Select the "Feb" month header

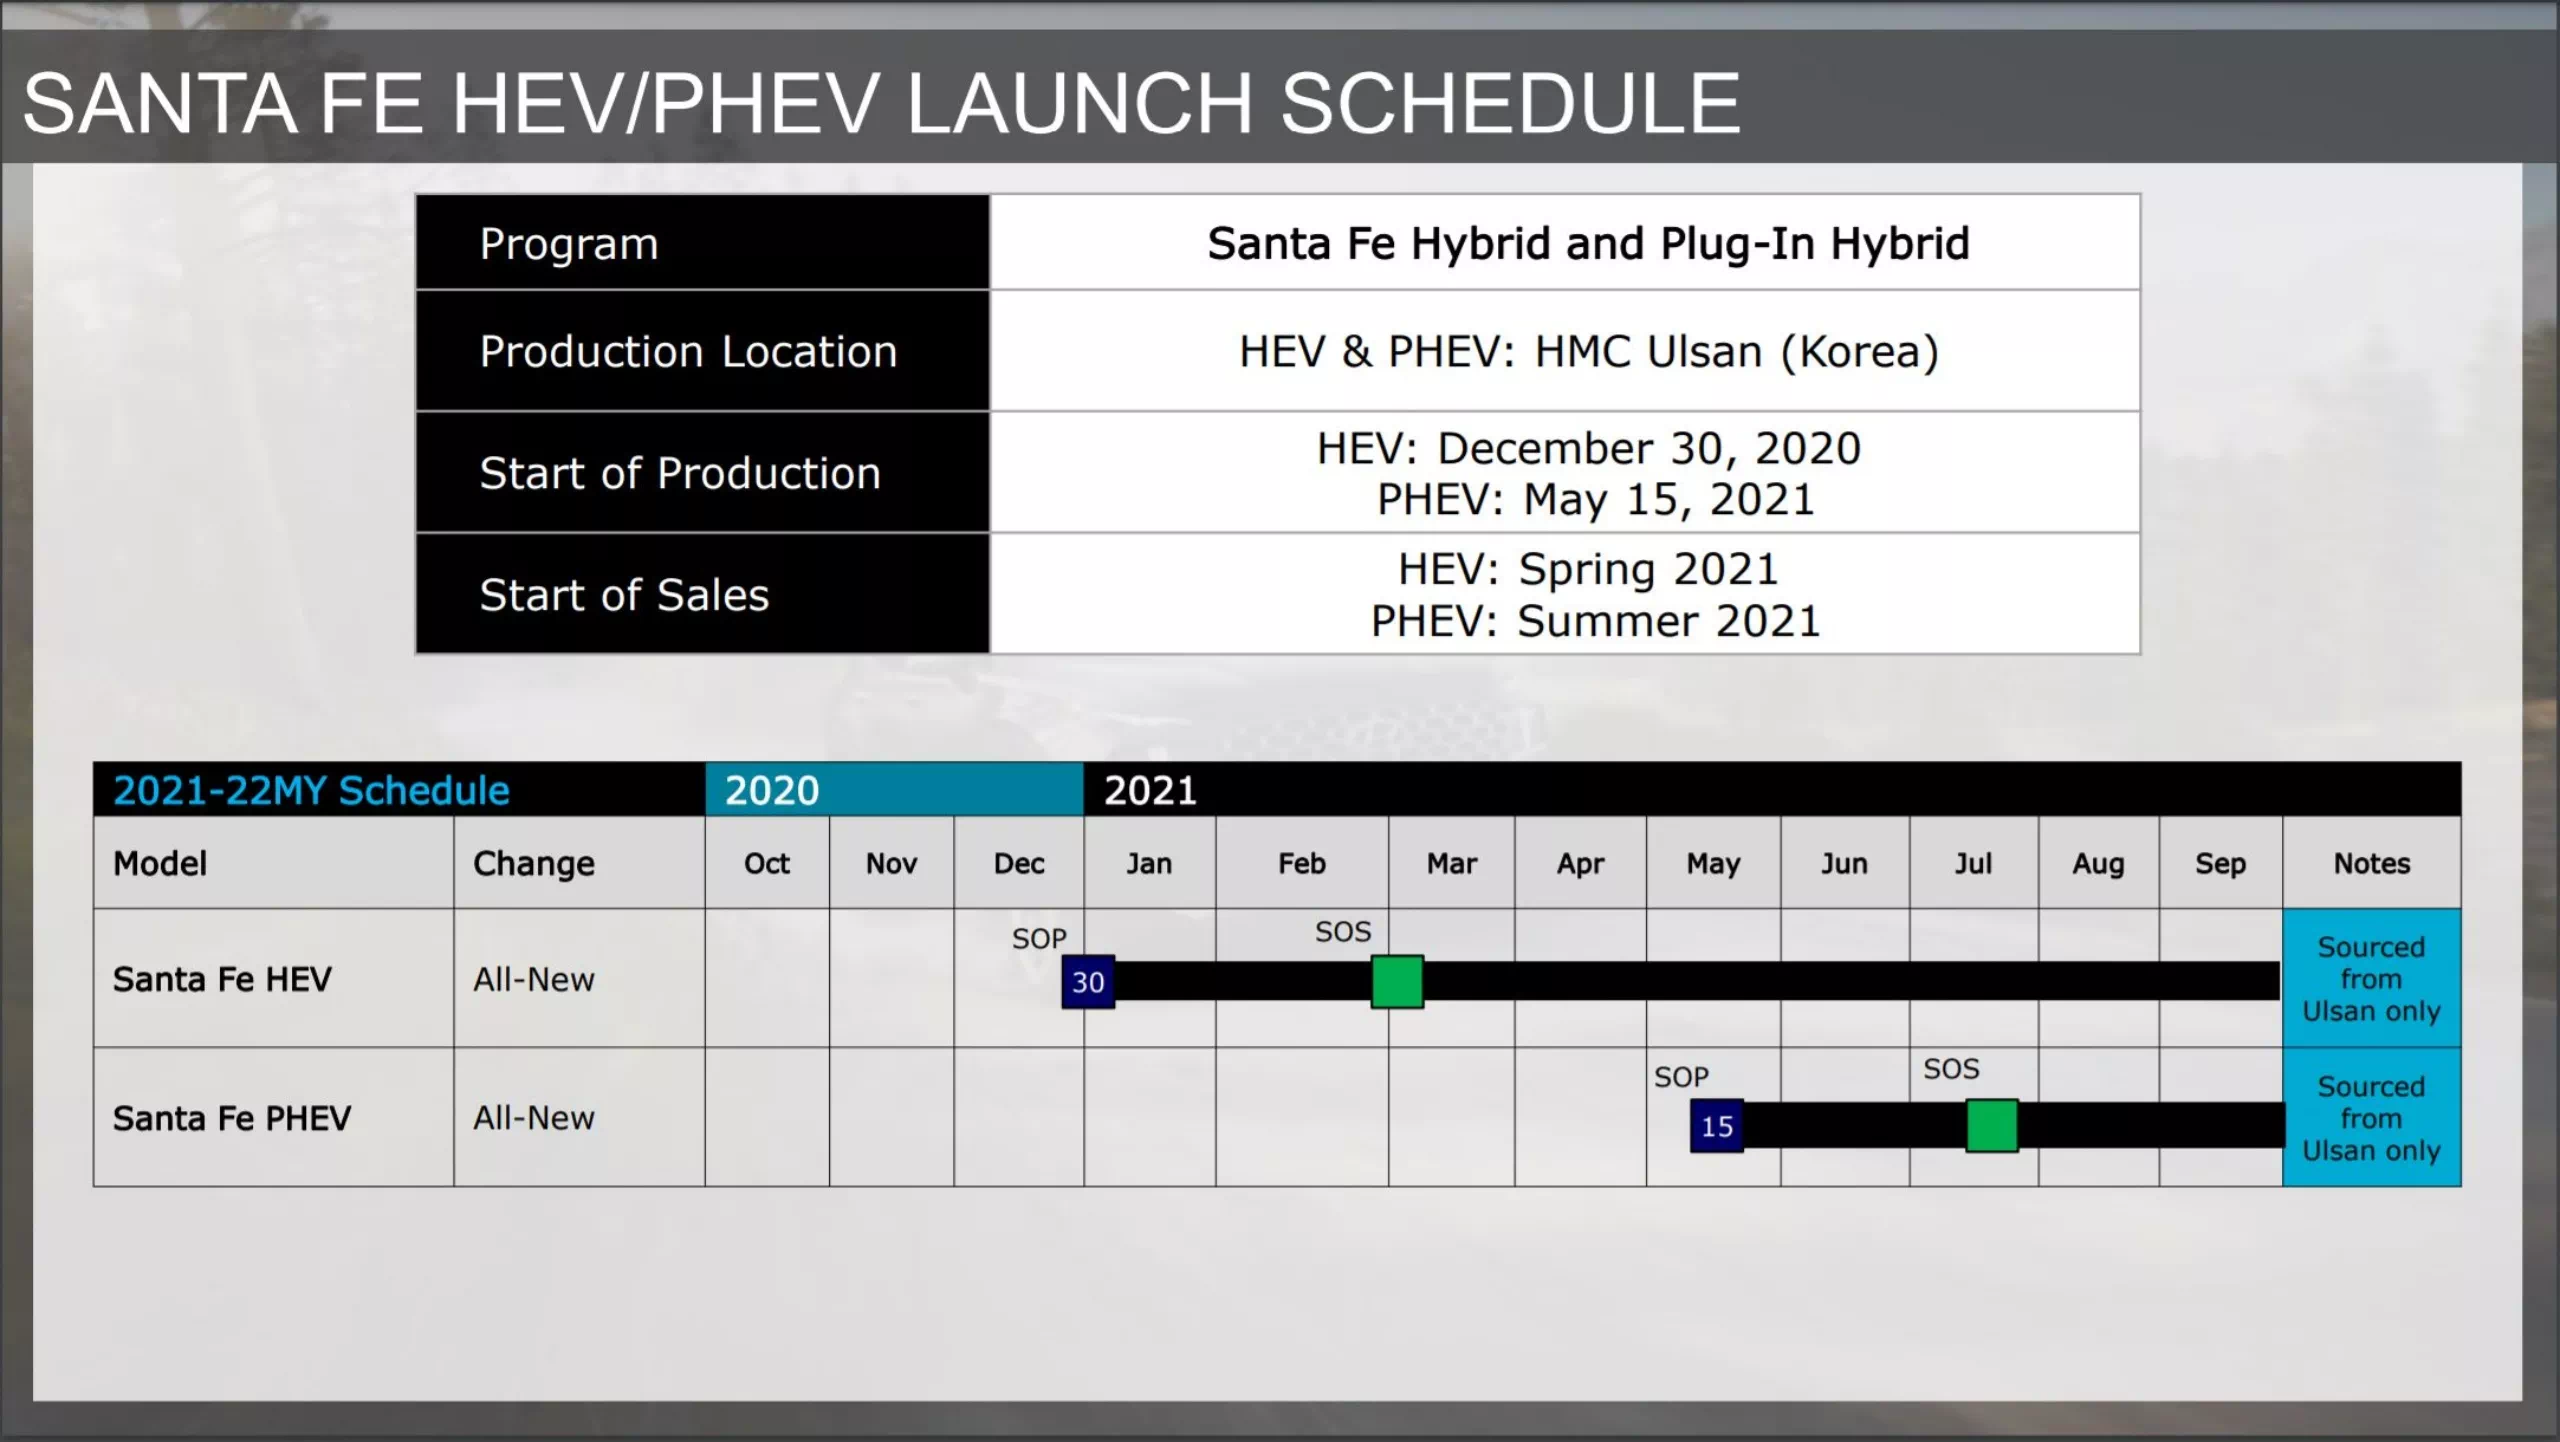1302,863
